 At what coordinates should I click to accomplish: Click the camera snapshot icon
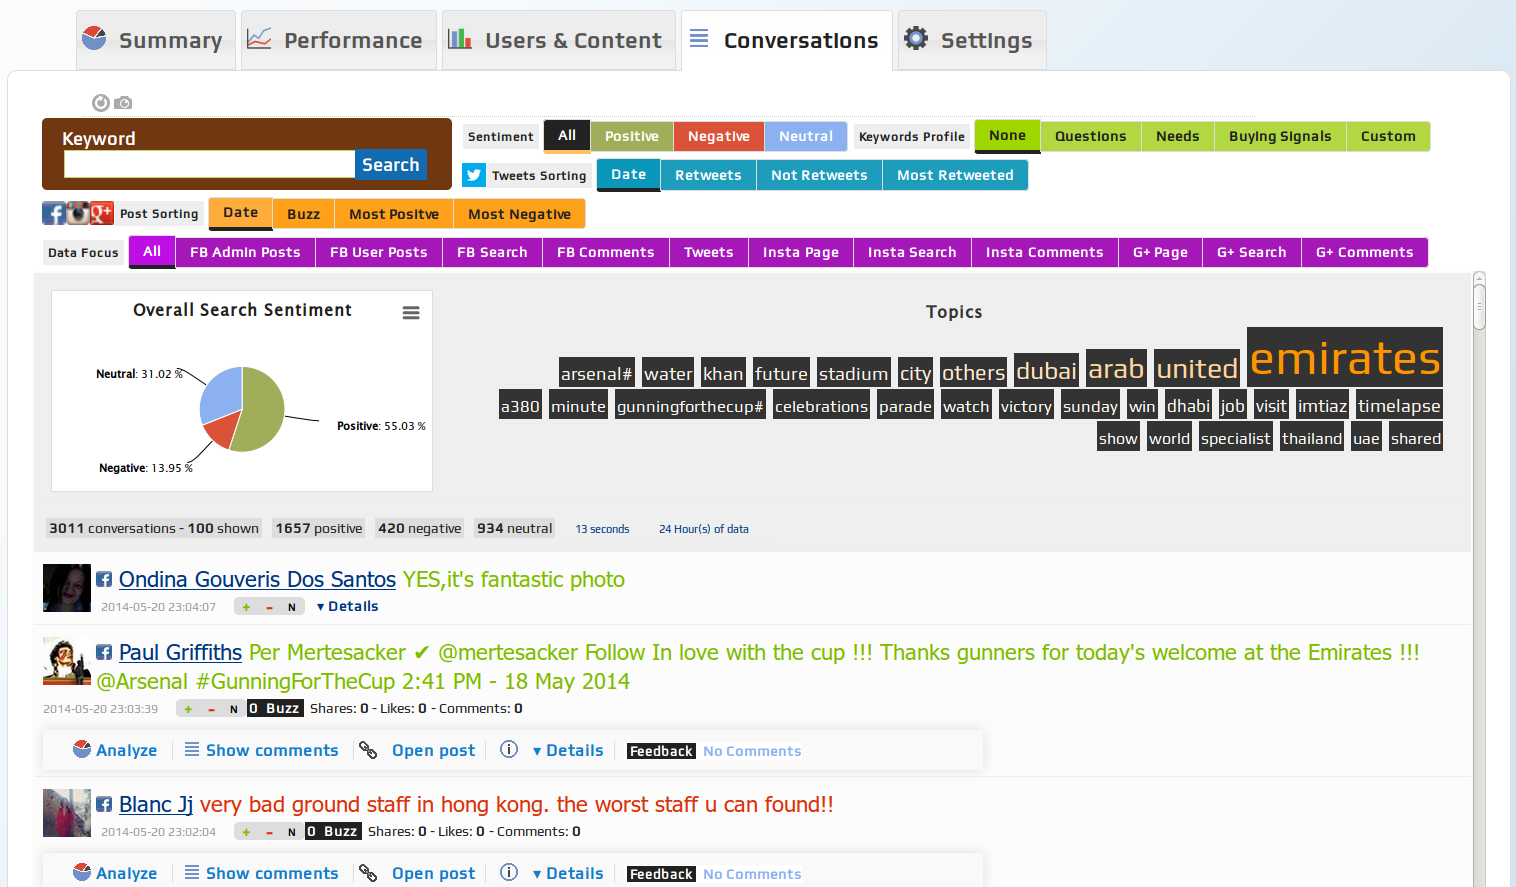click(123, 102)
